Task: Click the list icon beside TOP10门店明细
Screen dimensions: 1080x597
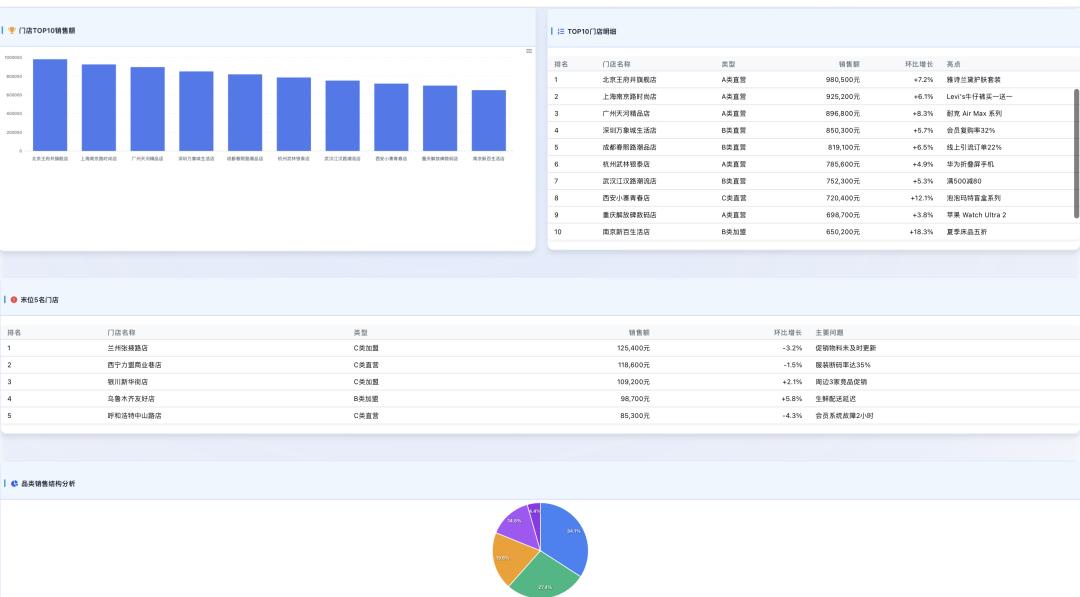Action: coord(561,31)
